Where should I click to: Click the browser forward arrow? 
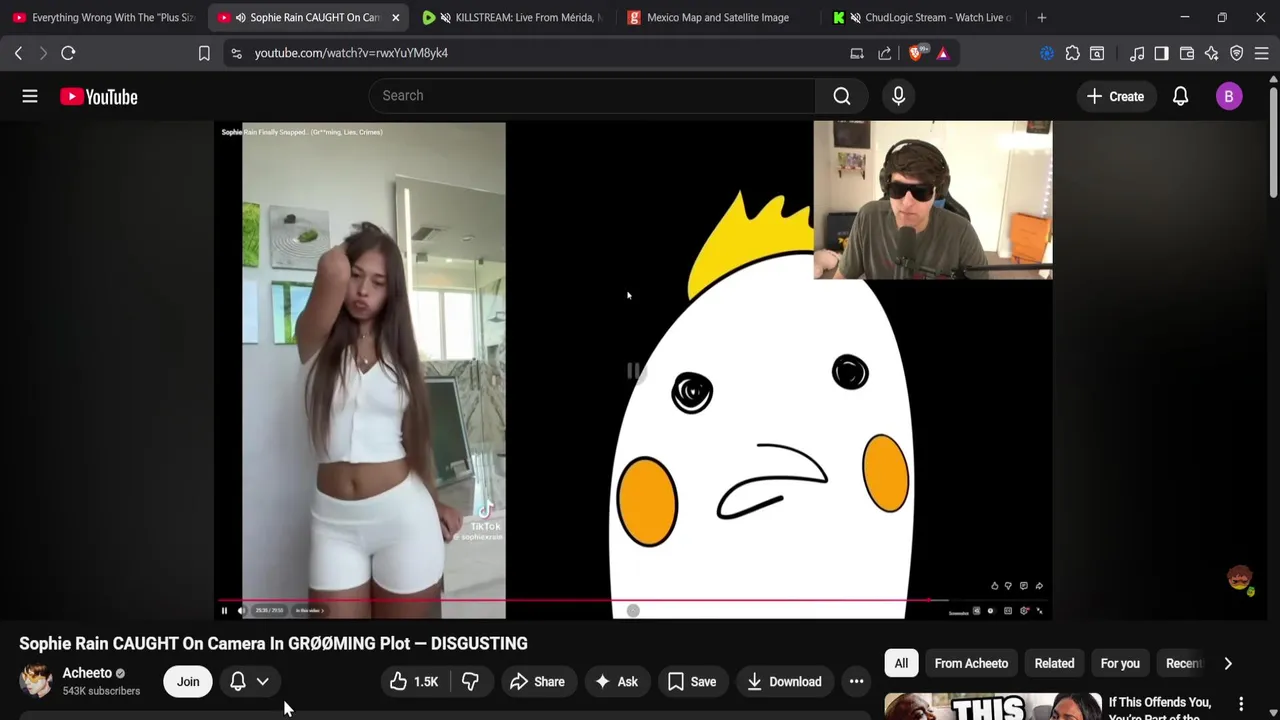click(x=43, y=53)
